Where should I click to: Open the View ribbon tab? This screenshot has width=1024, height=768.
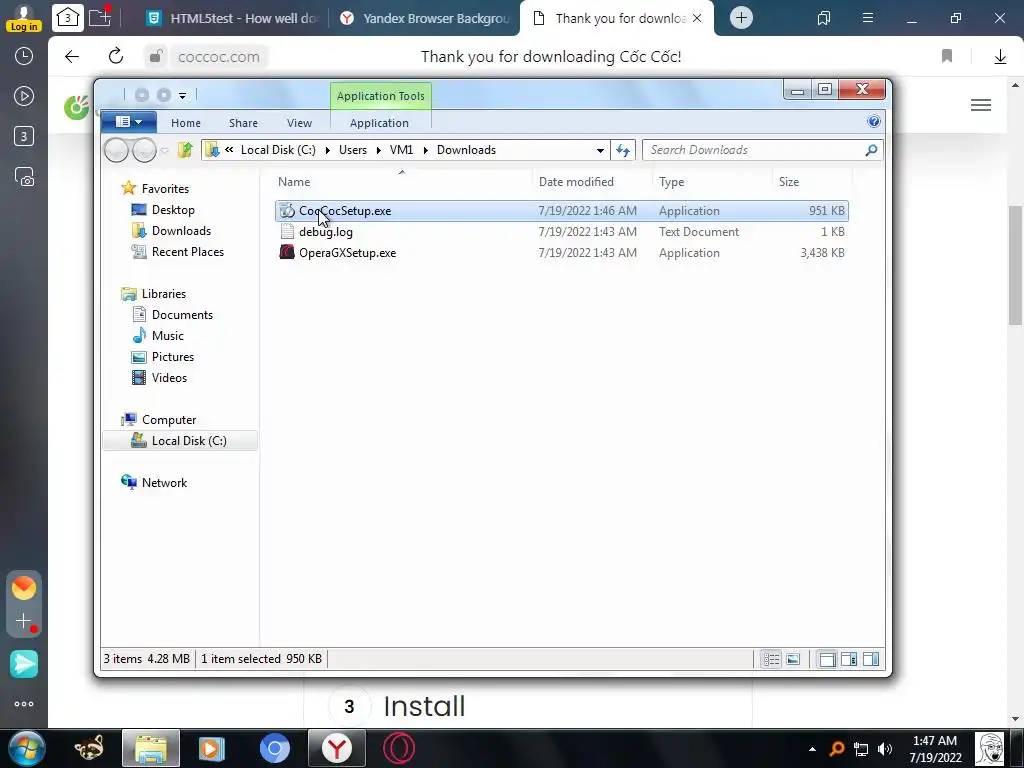299,123
